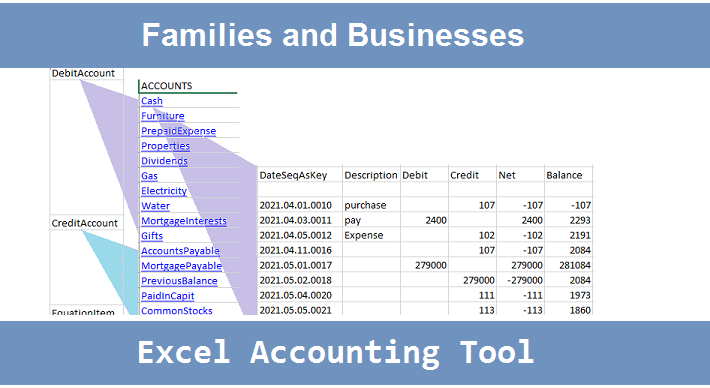Select the 2021.04.05.0012 key cell
Viewport: 710px width, 388px height.
300,235
